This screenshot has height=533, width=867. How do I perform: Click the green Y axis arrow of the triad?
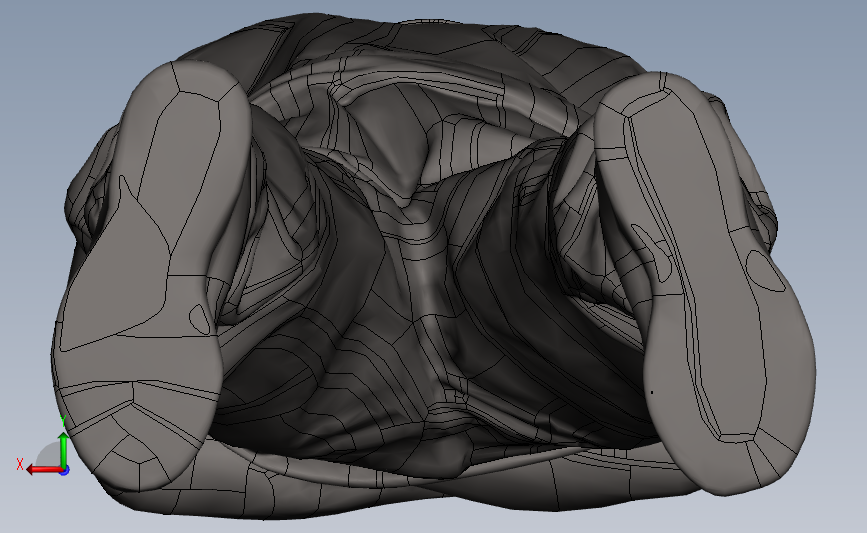(64, 450)
